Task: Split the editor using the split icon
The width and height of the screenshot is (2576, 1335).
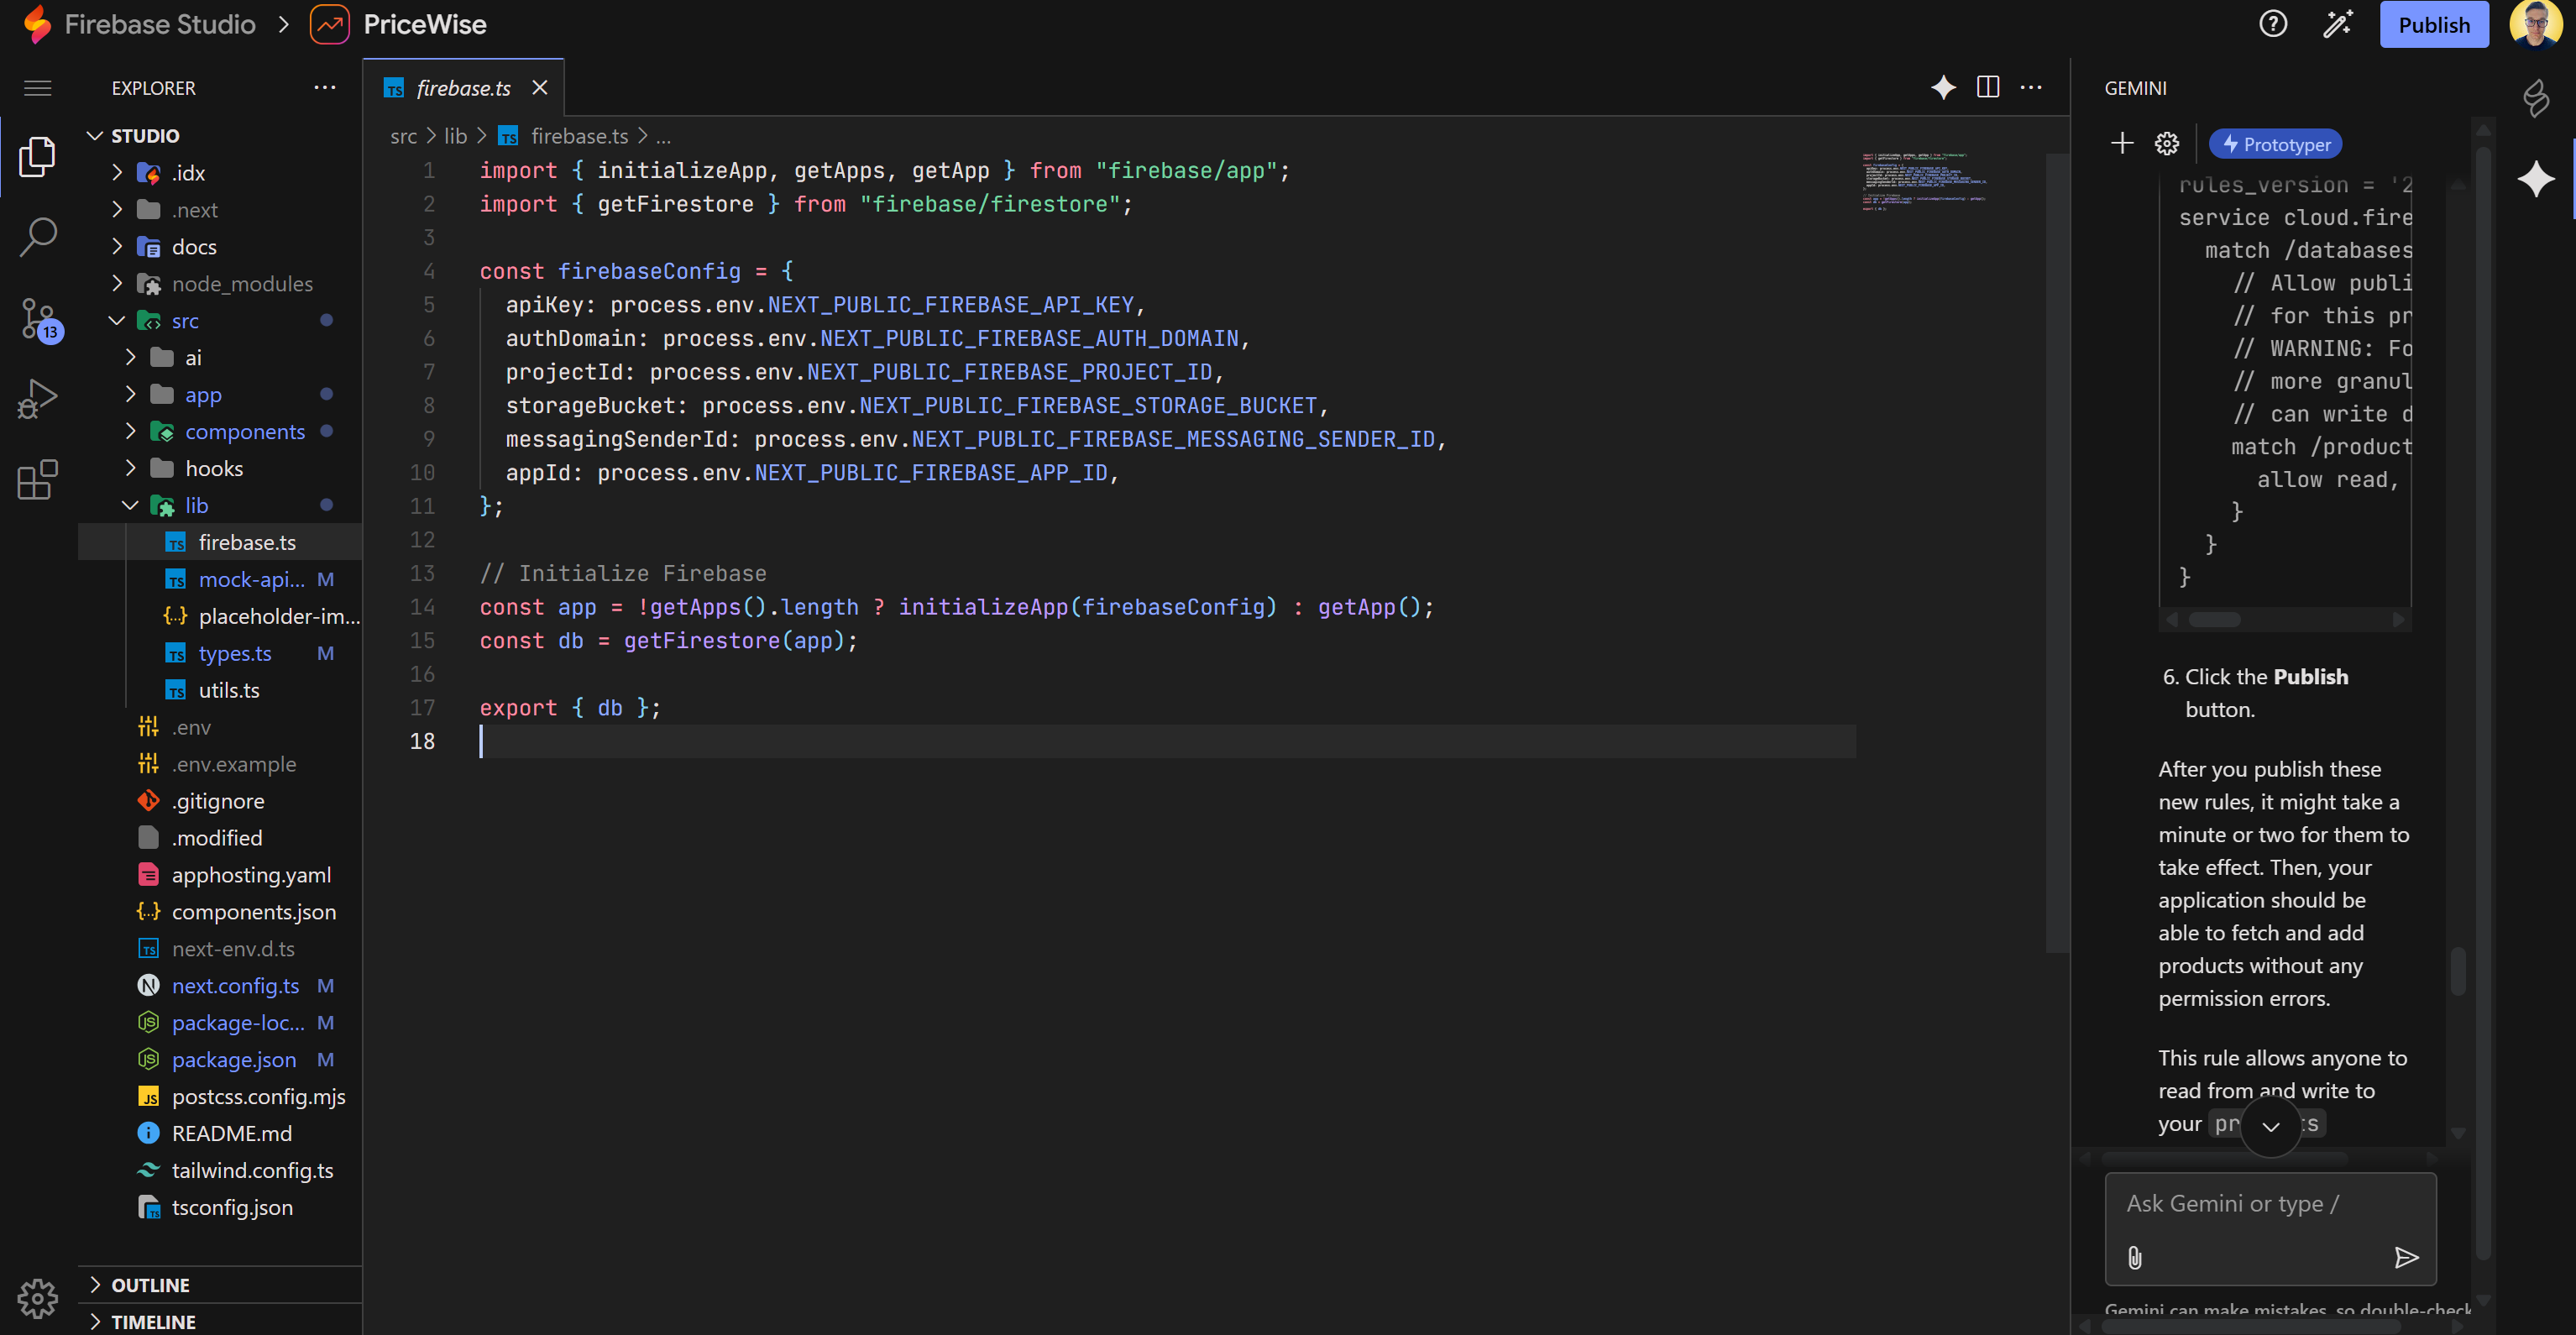Action: pos(1988,87)
